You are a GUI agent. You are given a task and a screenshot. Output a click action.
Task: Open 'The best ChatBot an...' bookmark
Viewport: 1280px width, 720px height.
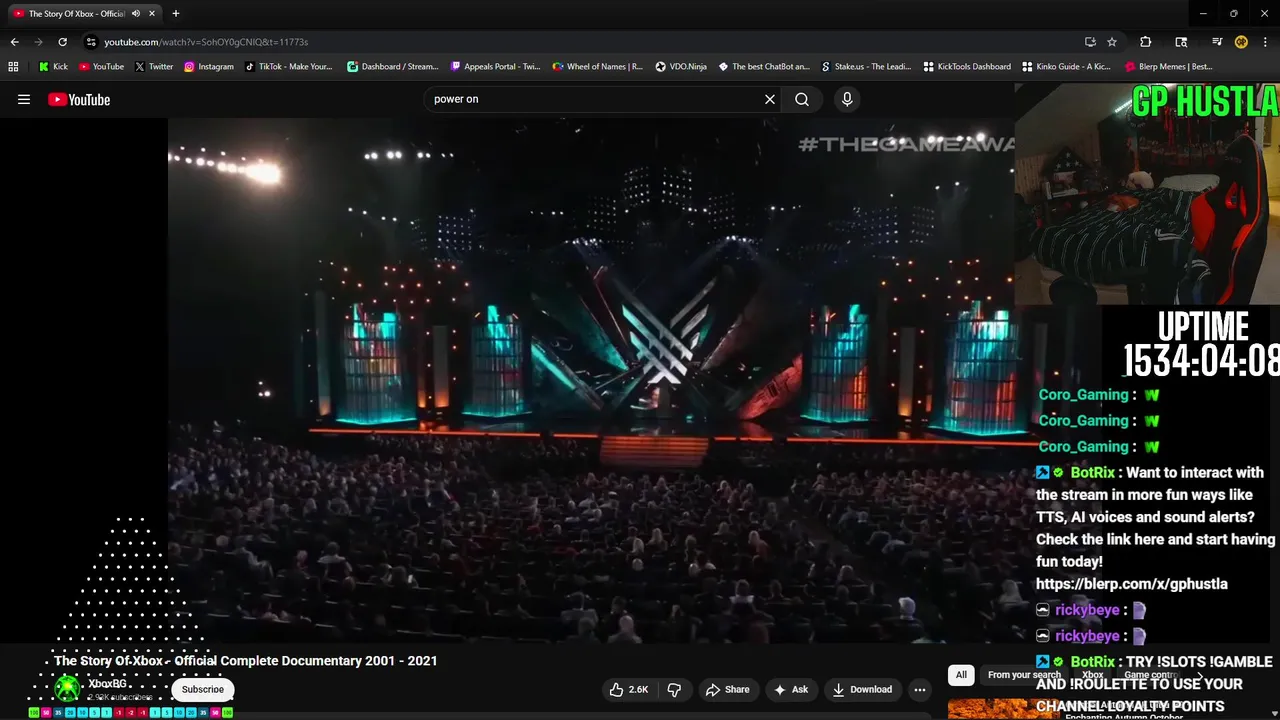[x=764, y=67]
